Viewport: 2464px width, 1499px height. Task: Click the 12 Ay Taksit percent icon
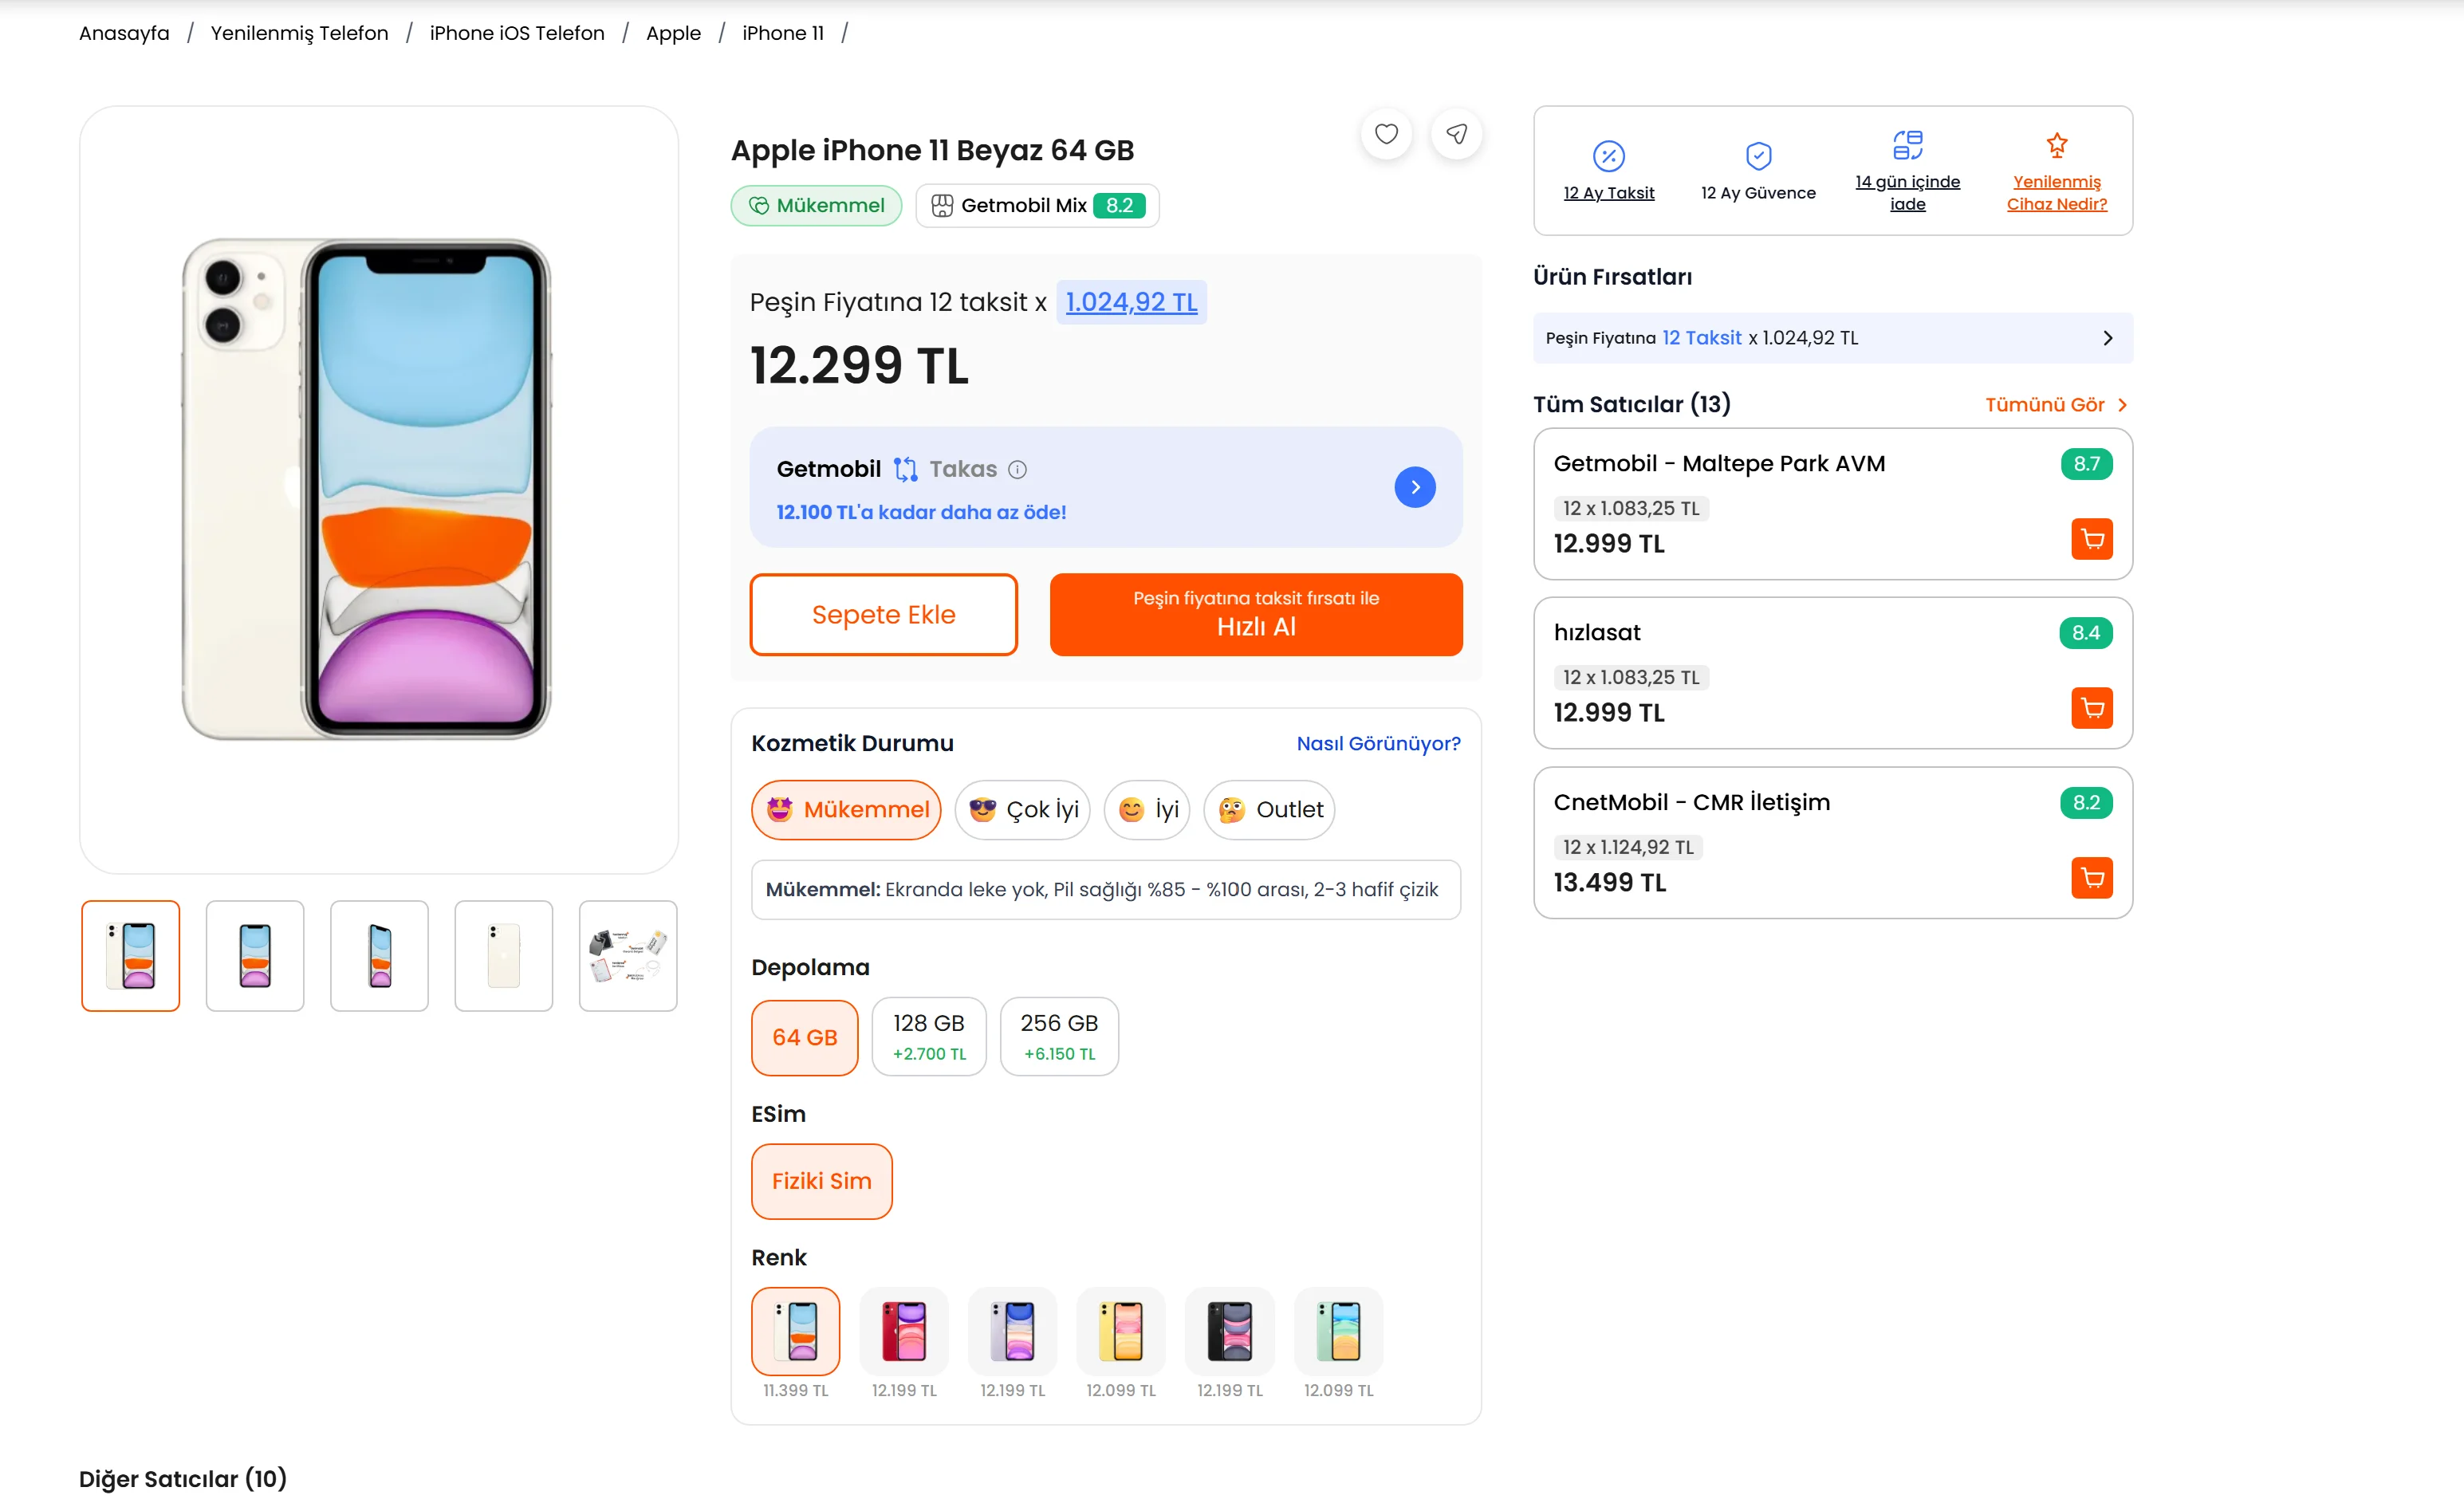[1608, 156]
